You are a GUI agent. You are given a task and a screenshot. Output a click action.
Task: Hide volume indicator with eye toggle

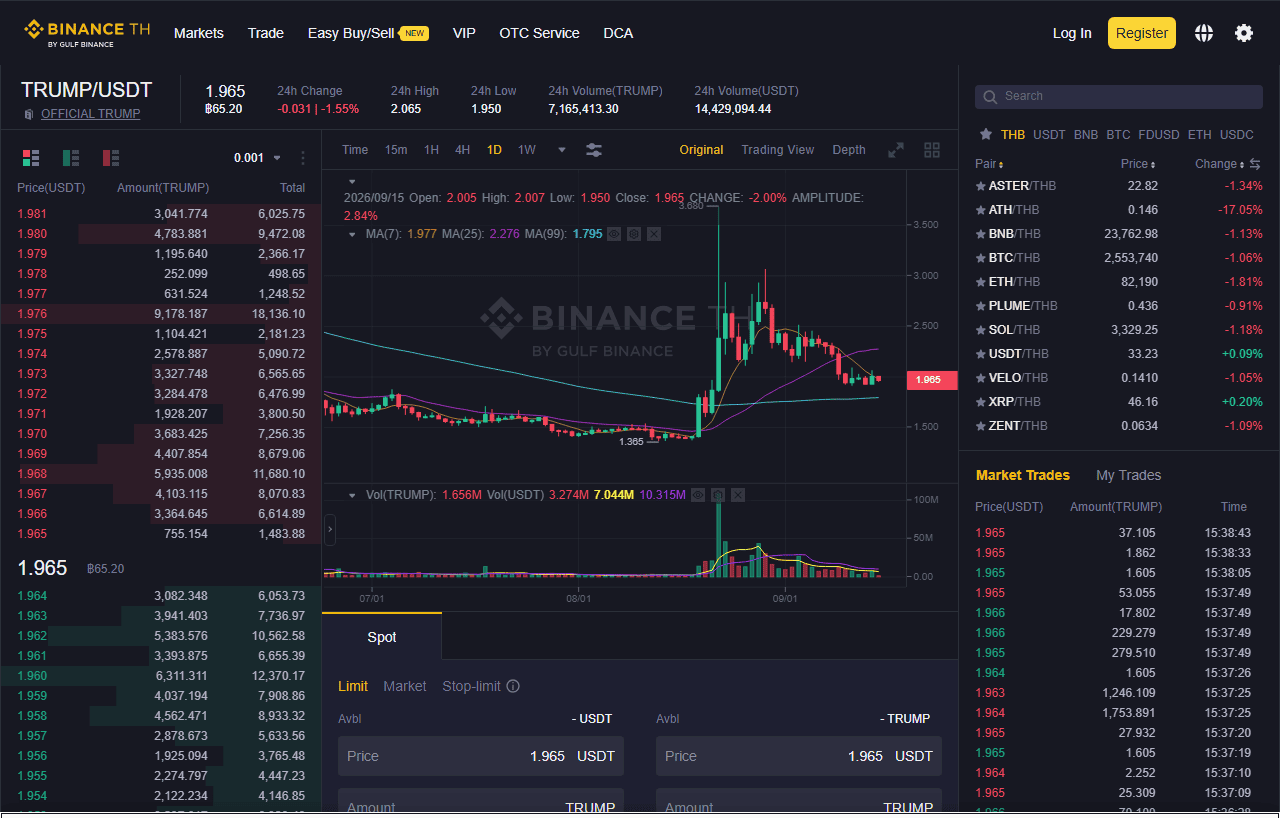tap(698, 495)
